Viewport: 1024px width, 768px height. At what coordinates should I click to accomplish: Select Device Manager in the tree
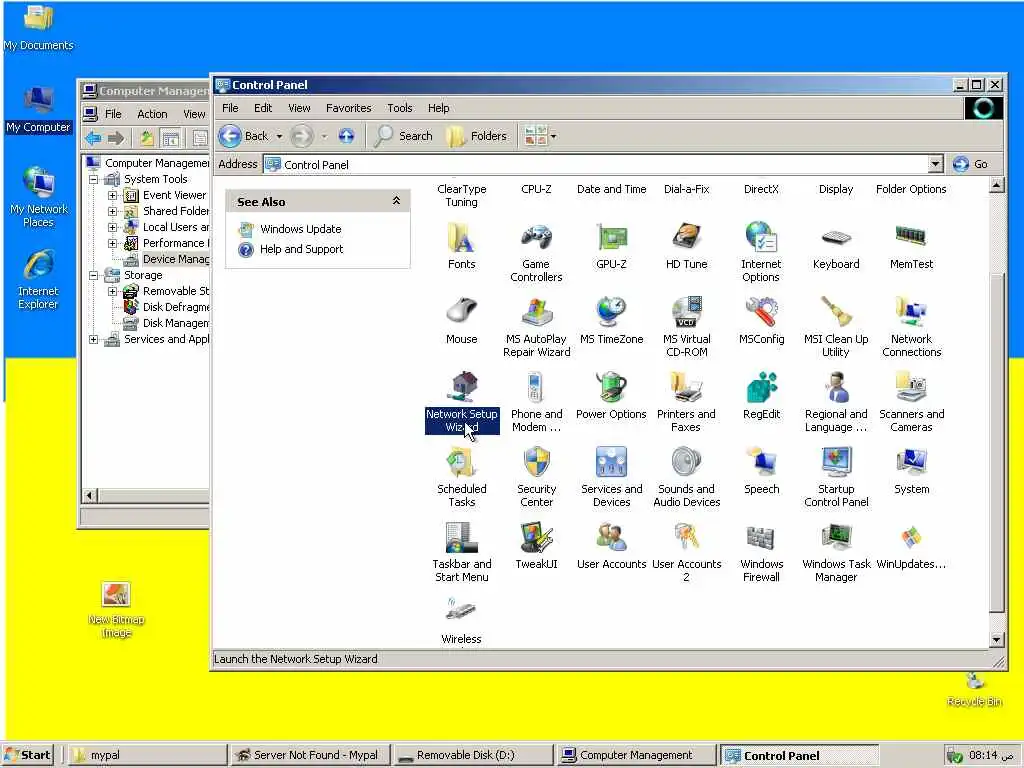coord(176,259)
